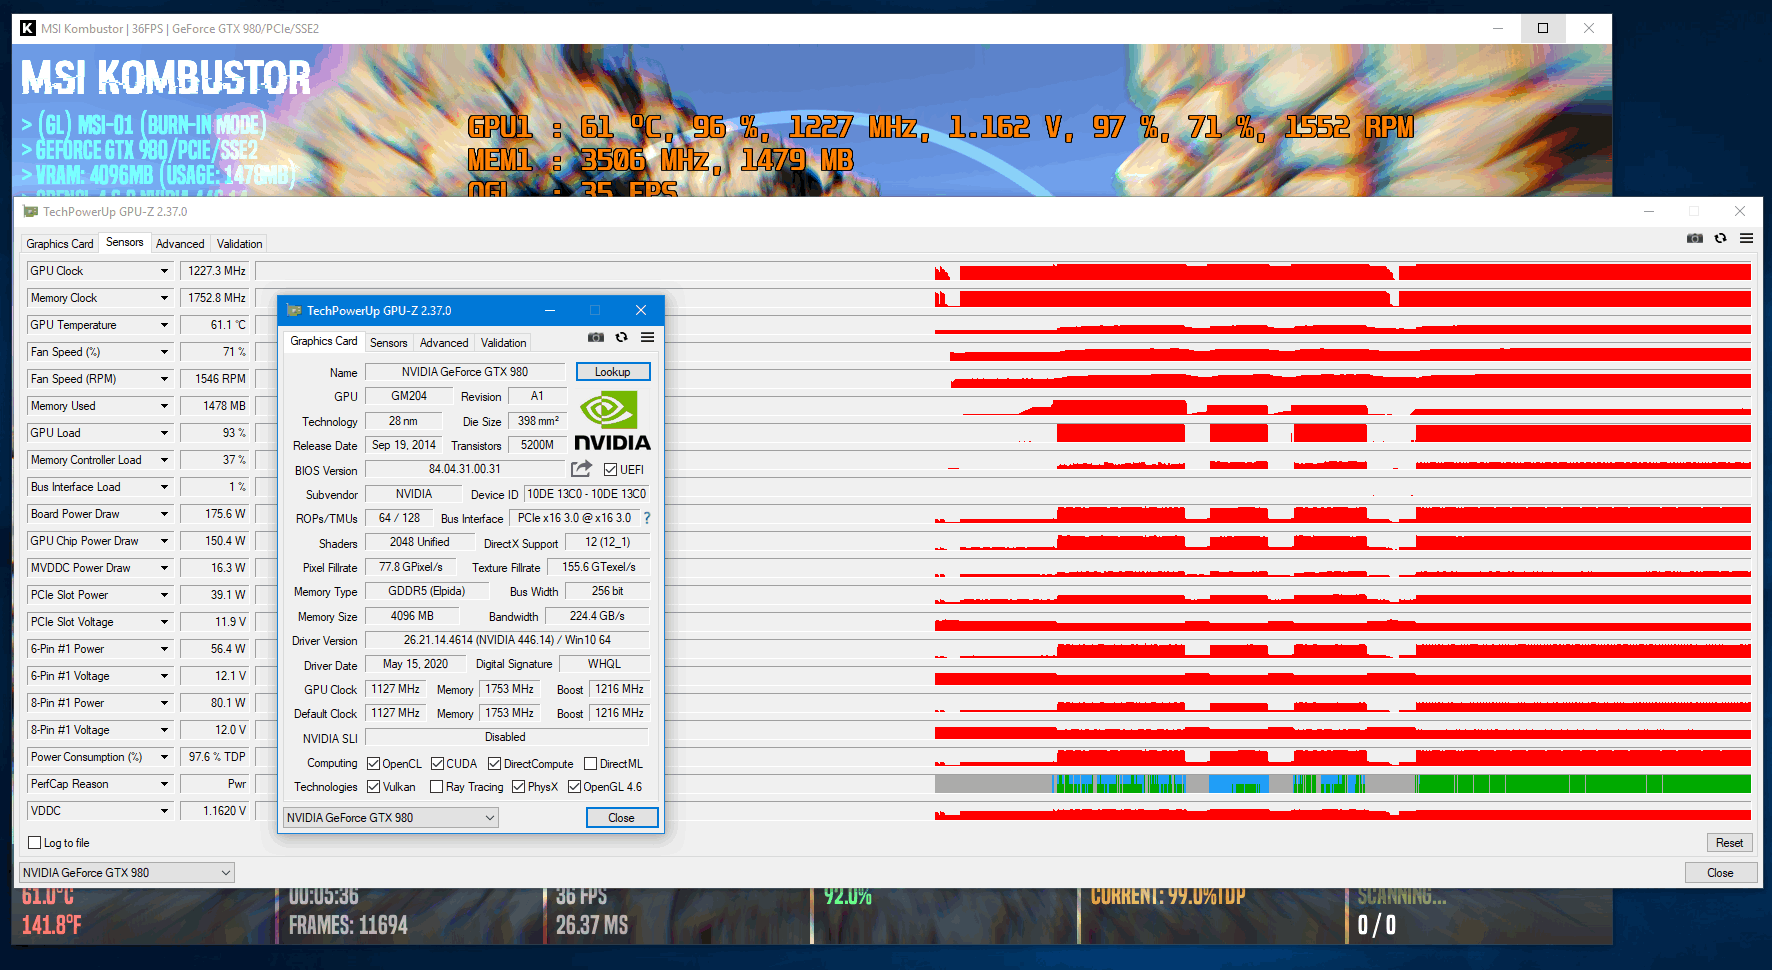Click Close button in Sensors window
The width and height of the screenshot is (1772, 970).
[x=1720, y=872]
